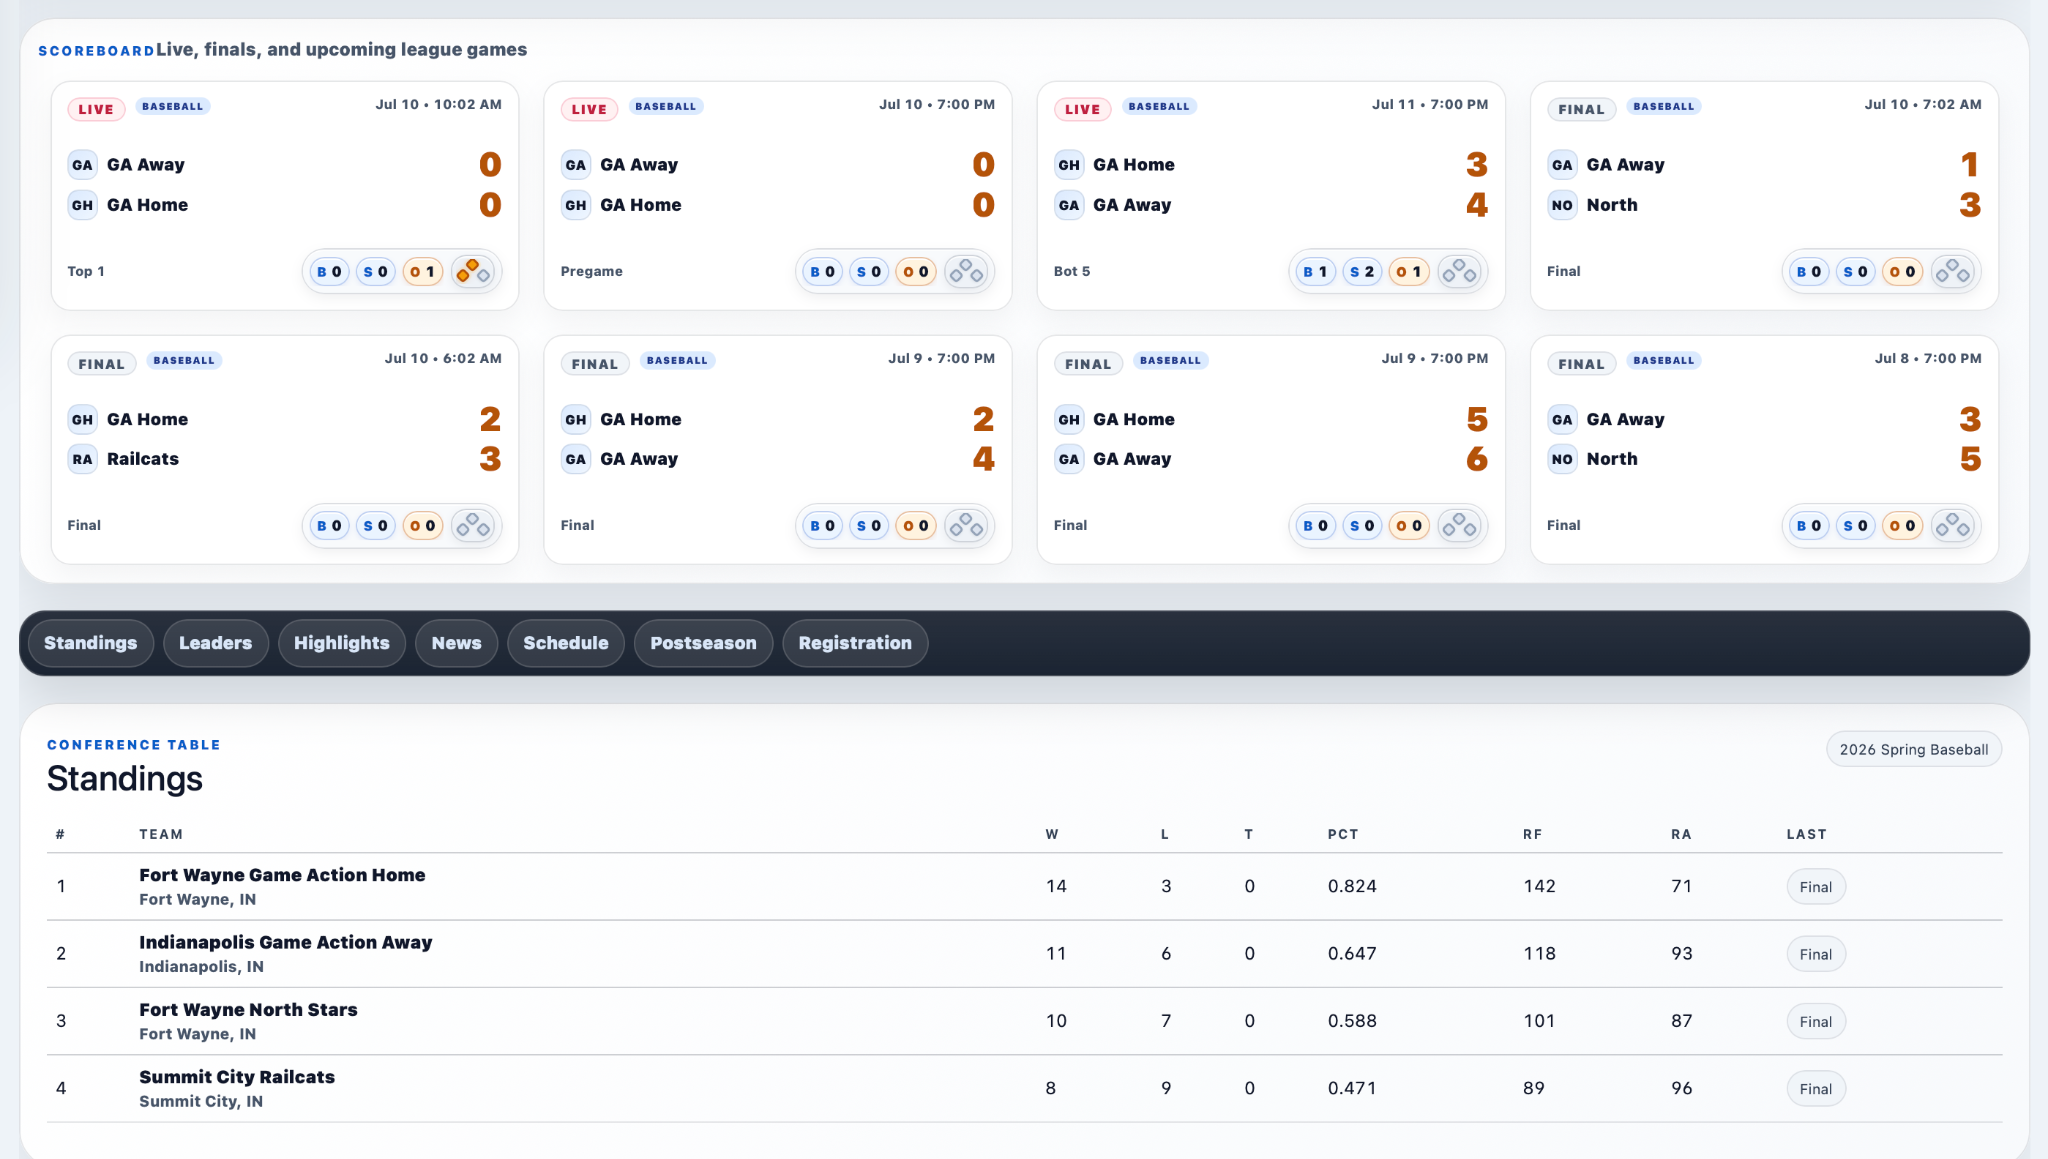Click the 0.824 percentage value
Viewport: 2048px width, 1159px height.
coord(1352,886)
